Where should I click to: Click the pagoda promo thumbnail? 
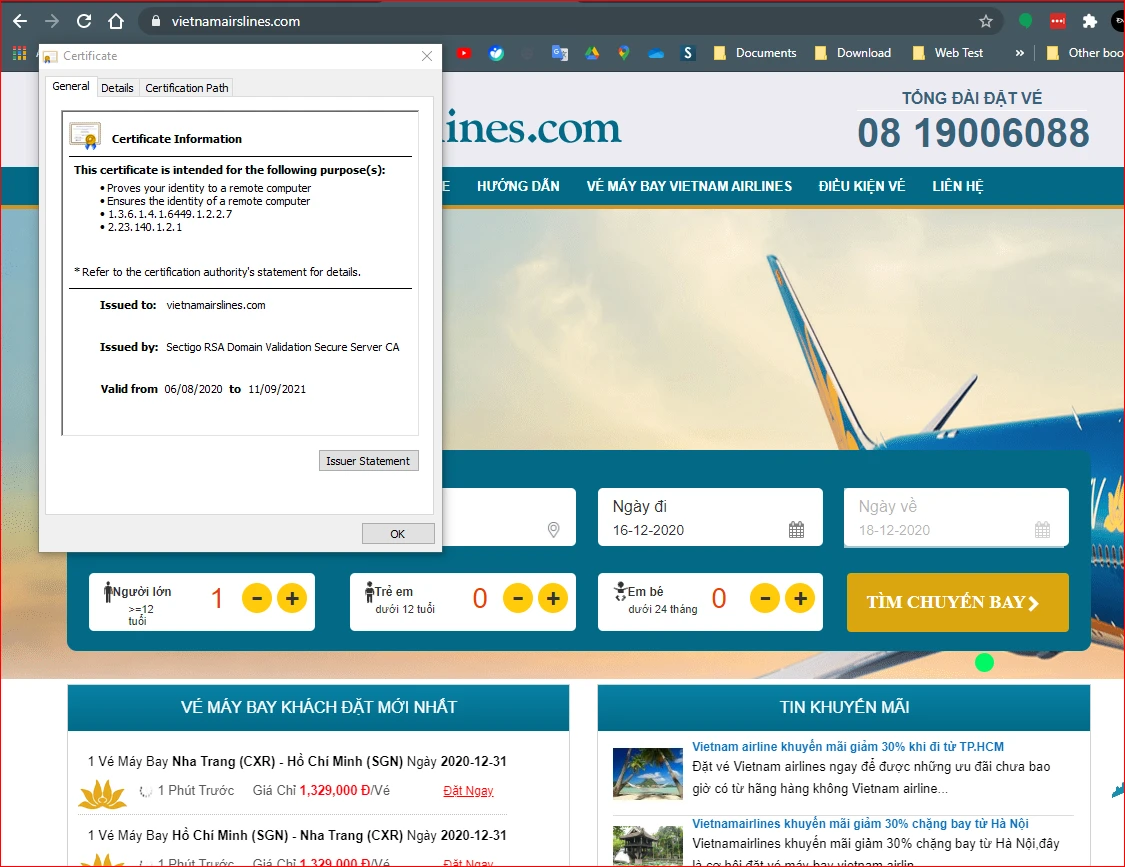click(x=648, y=845)
